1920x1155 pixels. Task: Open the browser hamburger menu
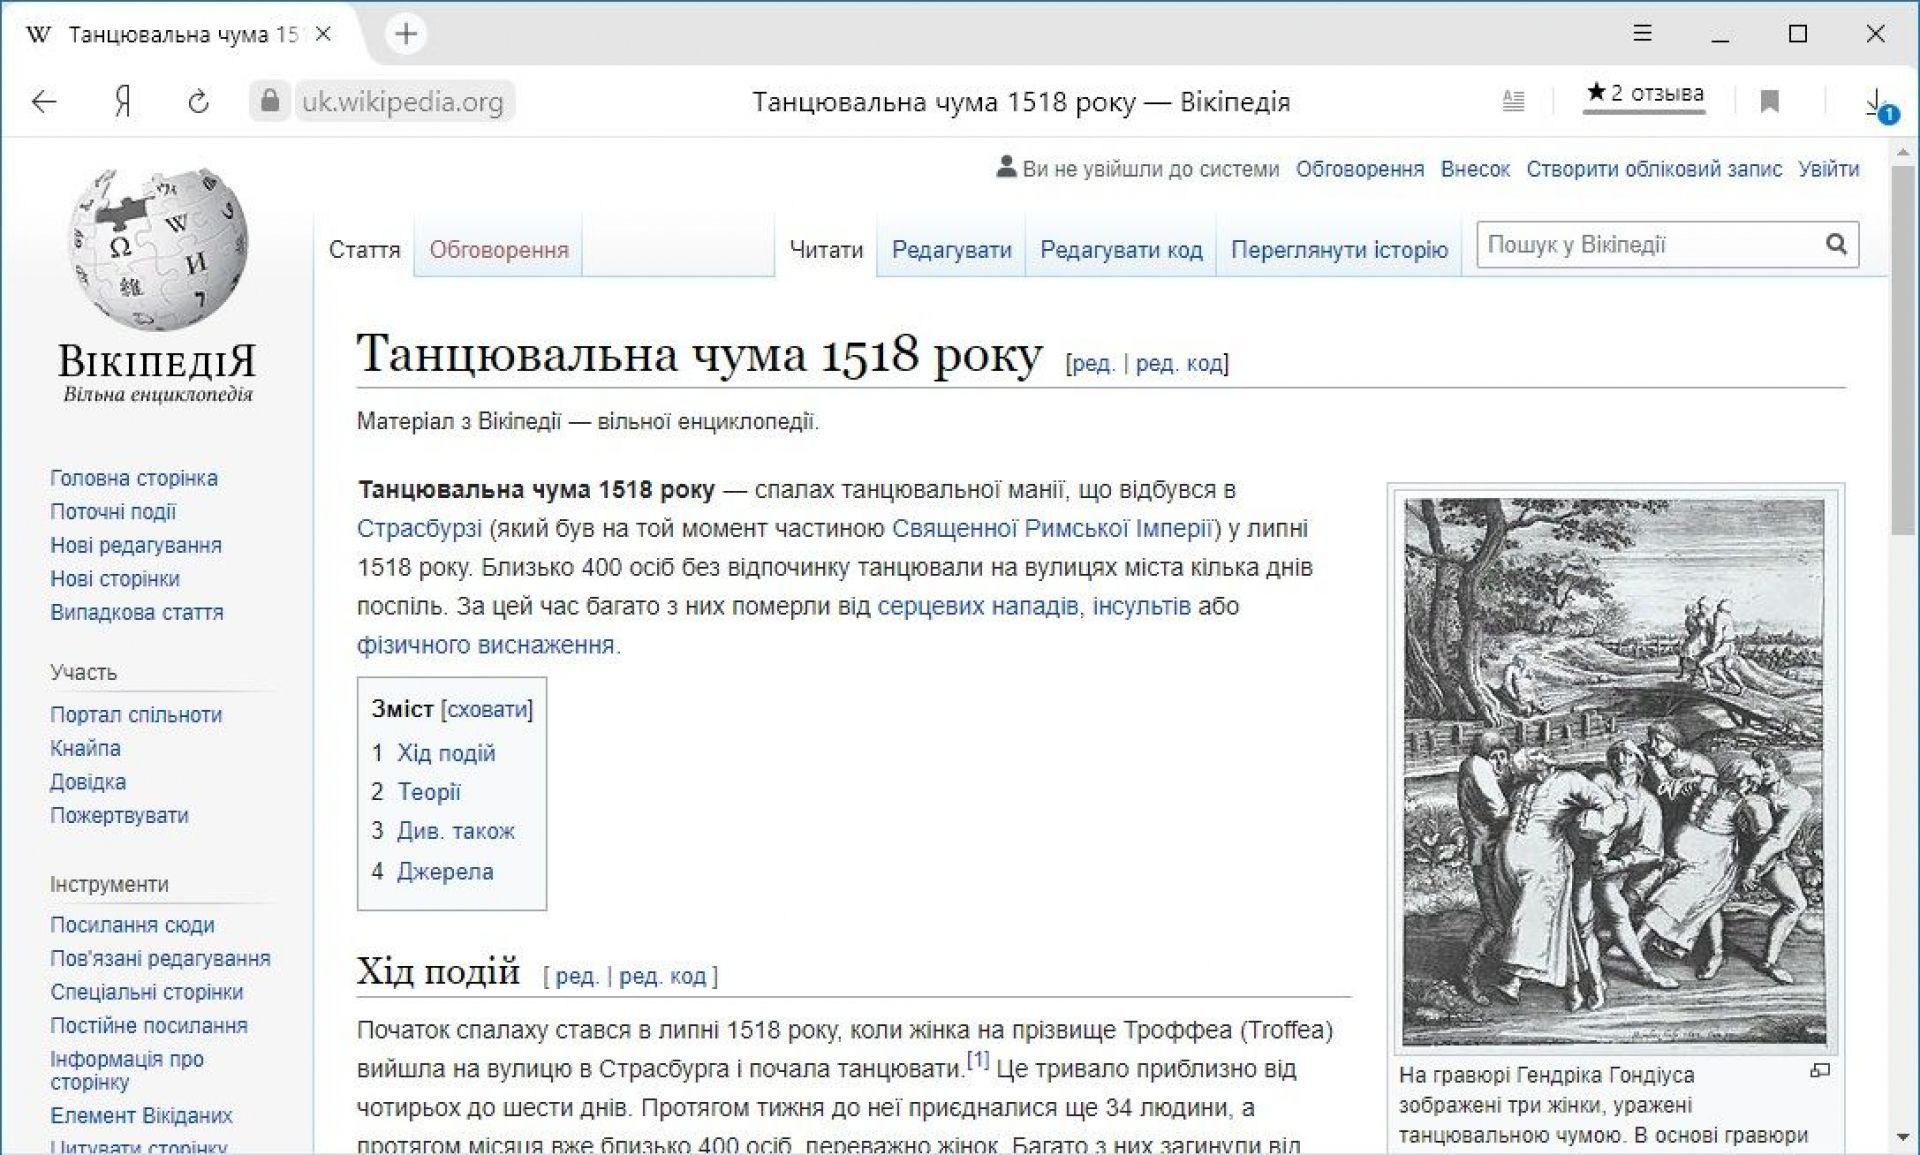[1642, 34]
